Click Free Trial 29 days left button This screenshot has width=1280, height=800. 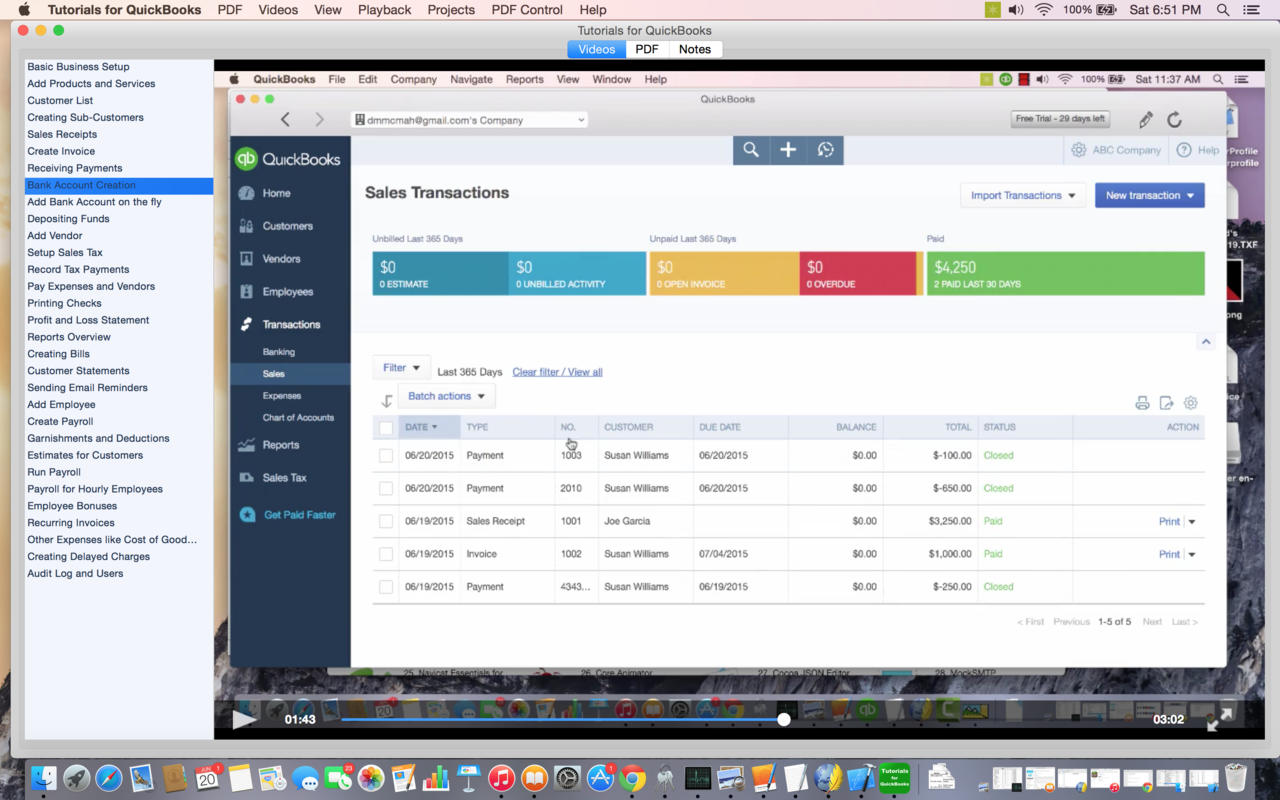[1060, 119]
